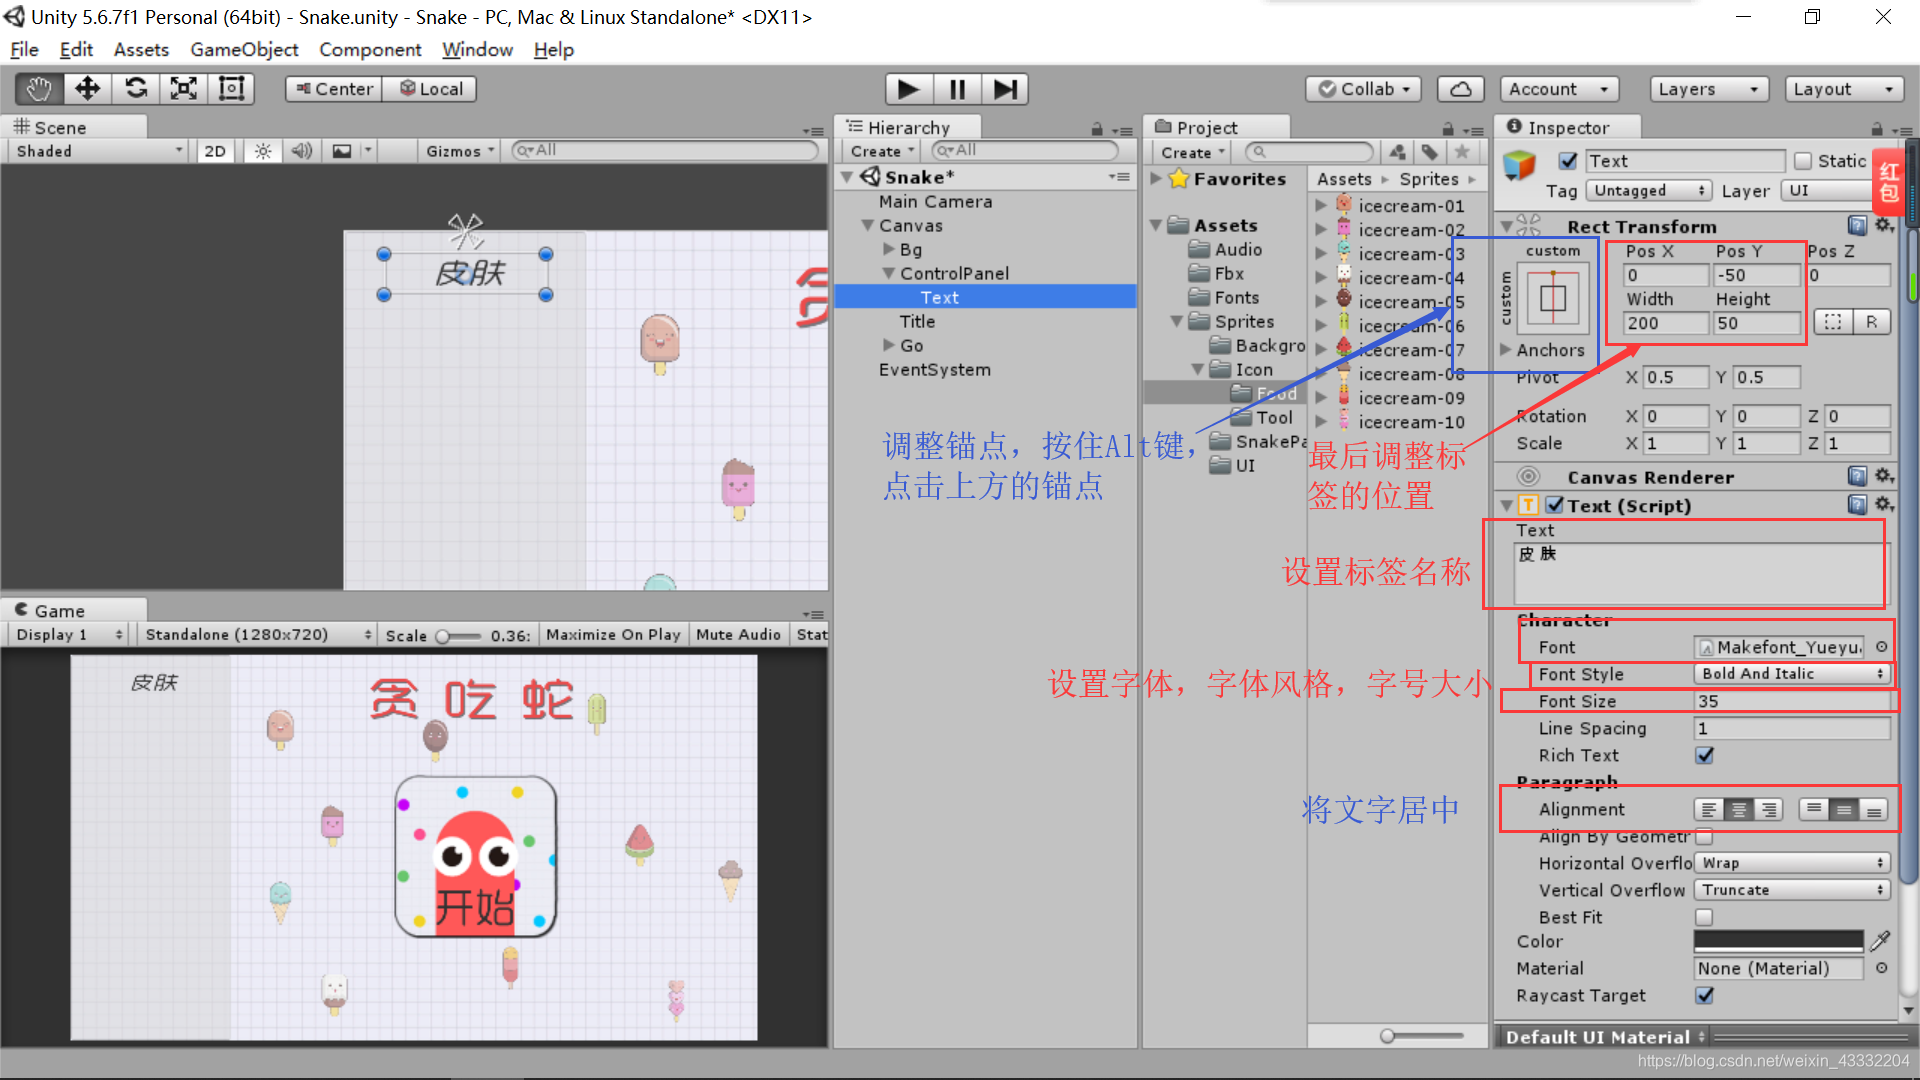Open the Assets menu

141,49
